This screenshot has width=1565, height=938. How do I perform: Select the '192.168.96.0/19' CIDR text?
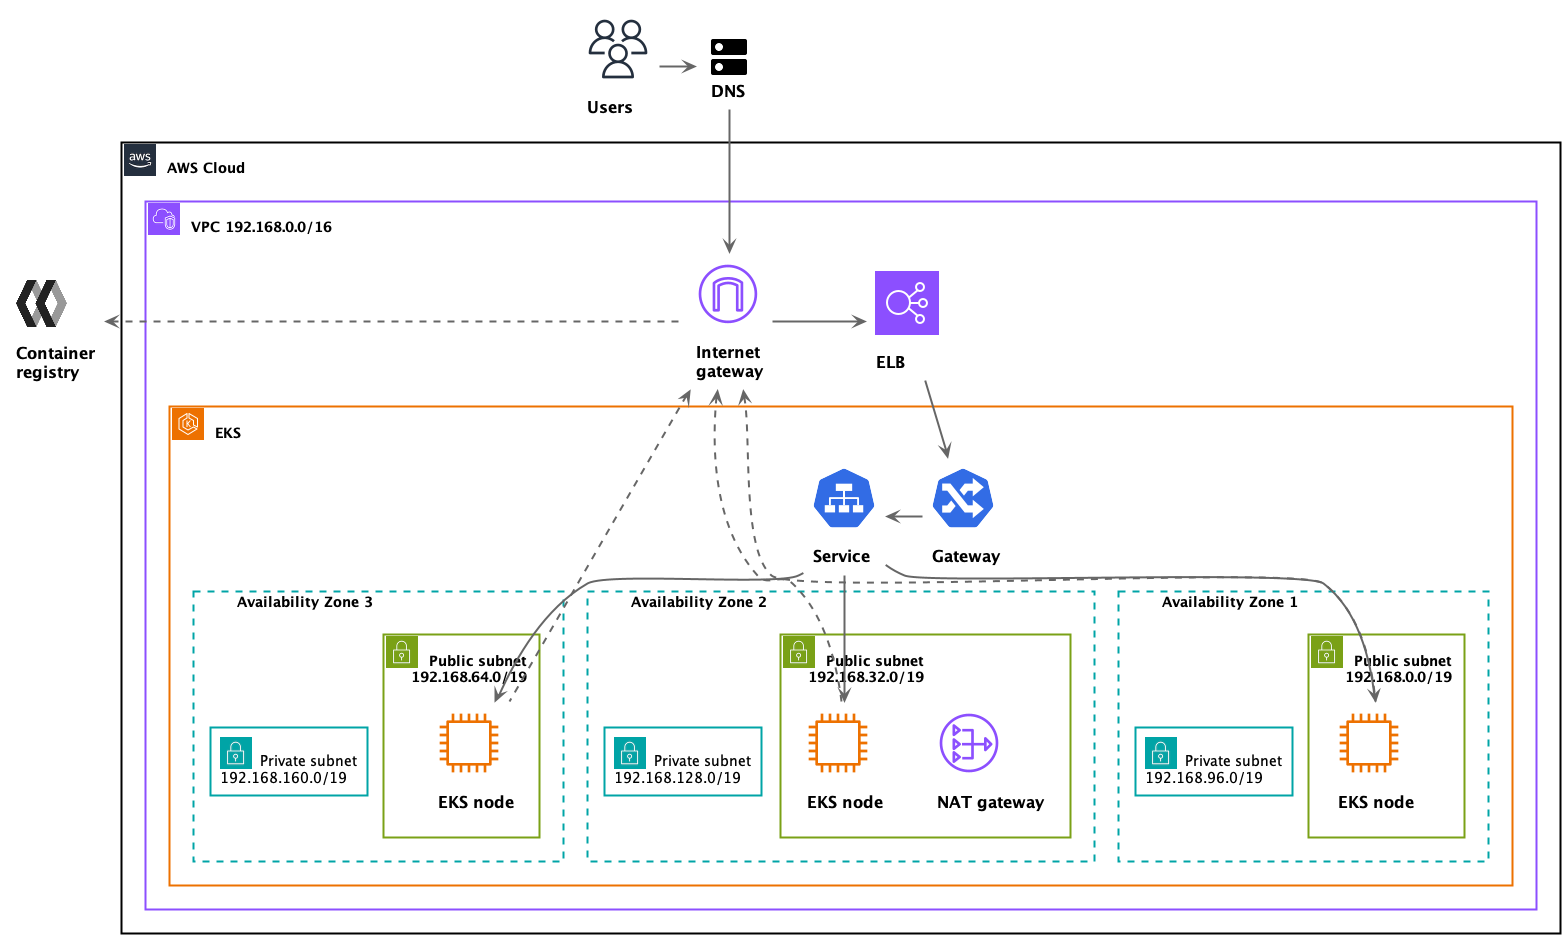pyautogui.click(x=1204, y=778)
